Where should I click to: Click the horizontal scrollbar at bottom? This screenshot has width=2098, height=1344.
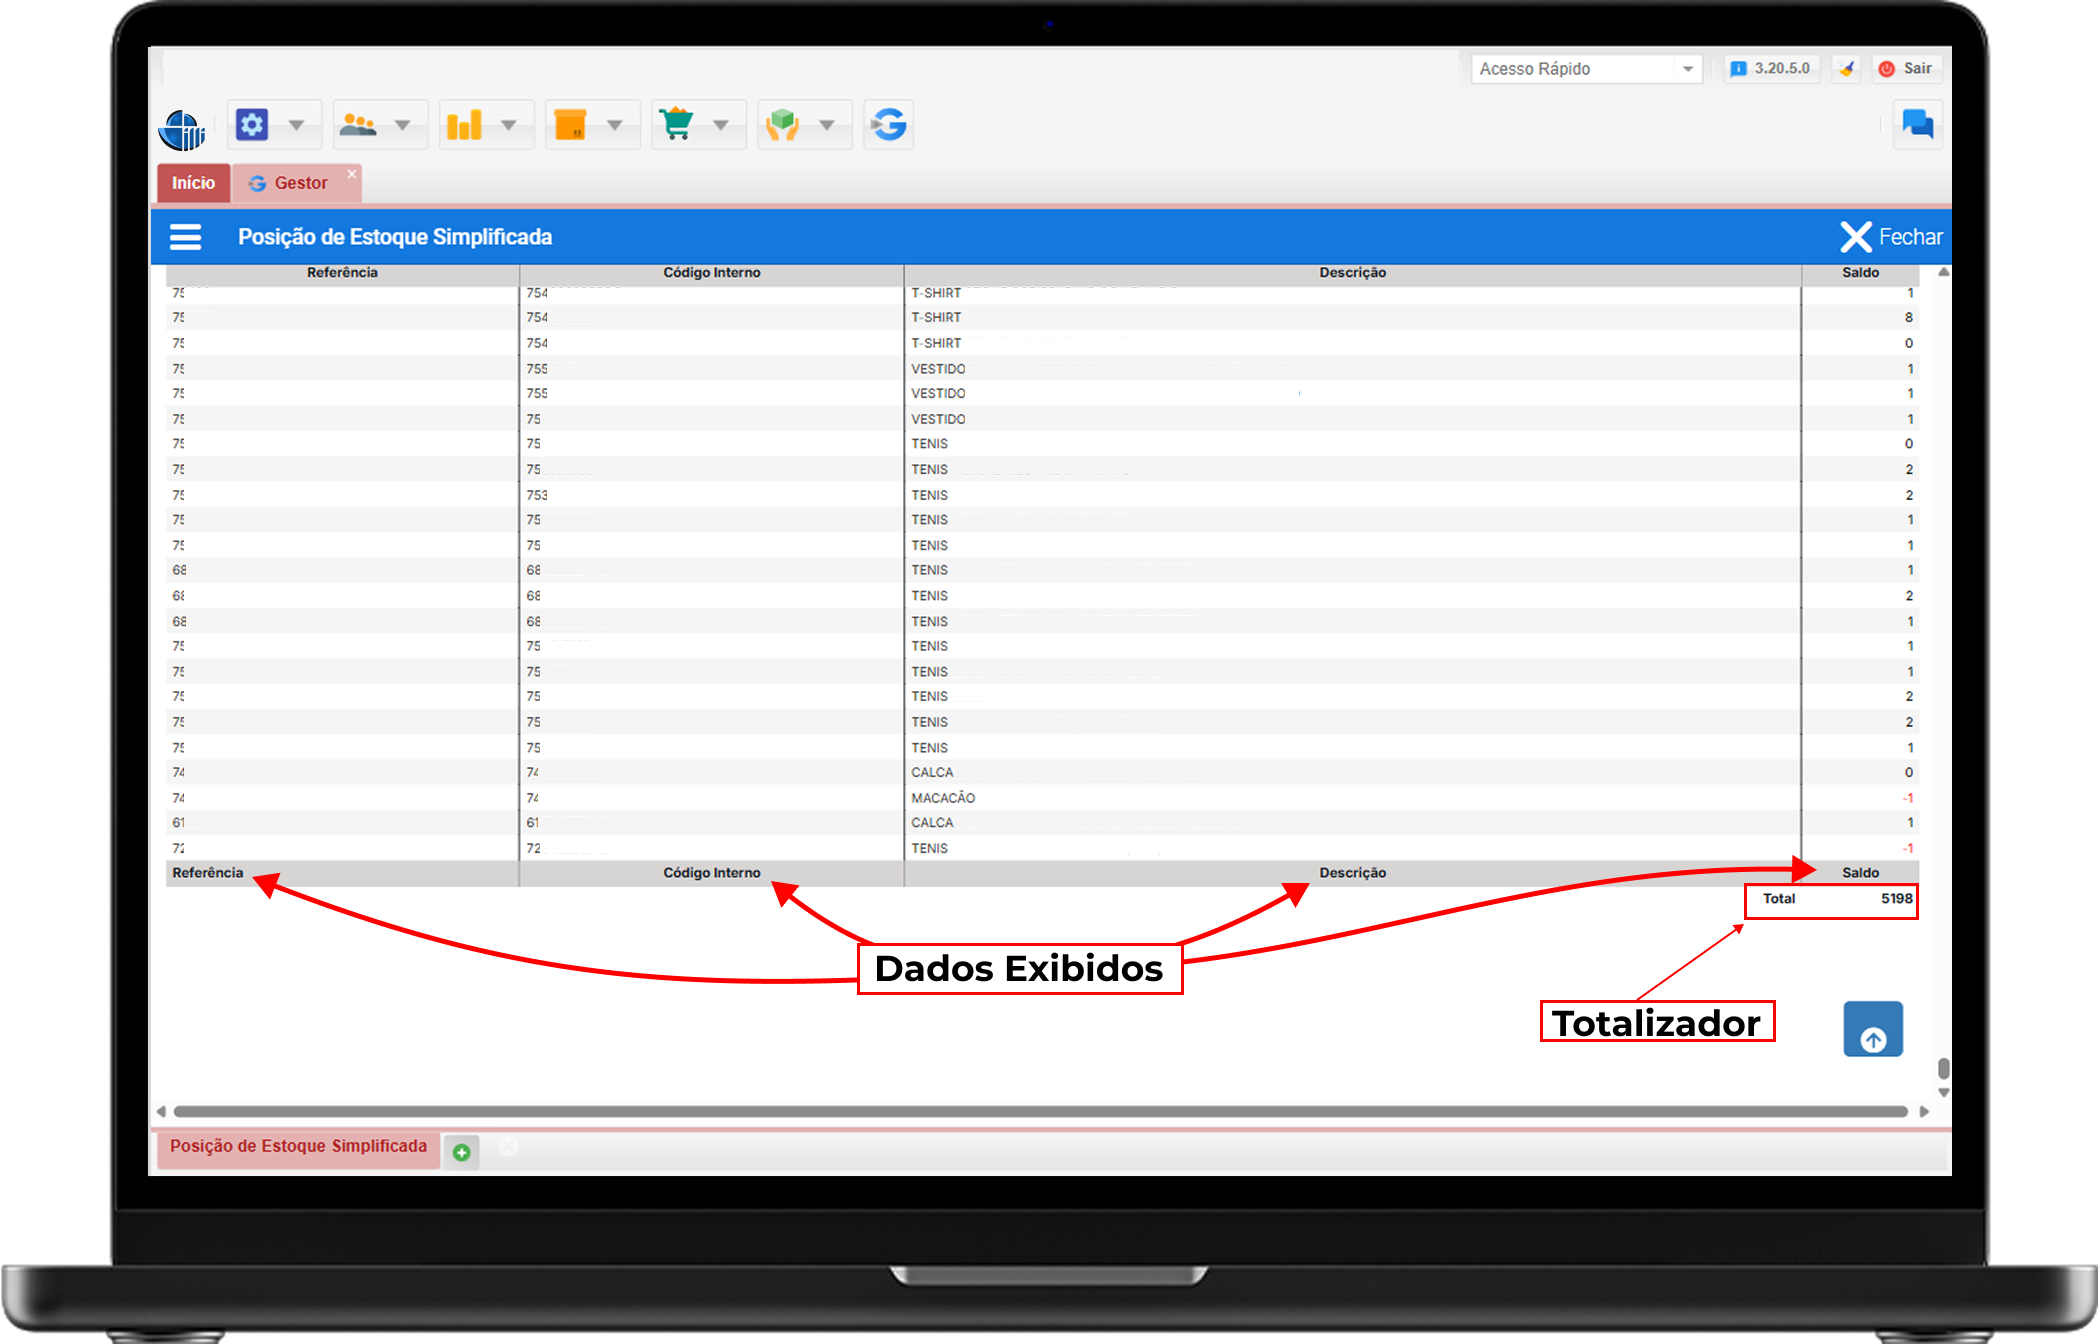point(1040,1112)
